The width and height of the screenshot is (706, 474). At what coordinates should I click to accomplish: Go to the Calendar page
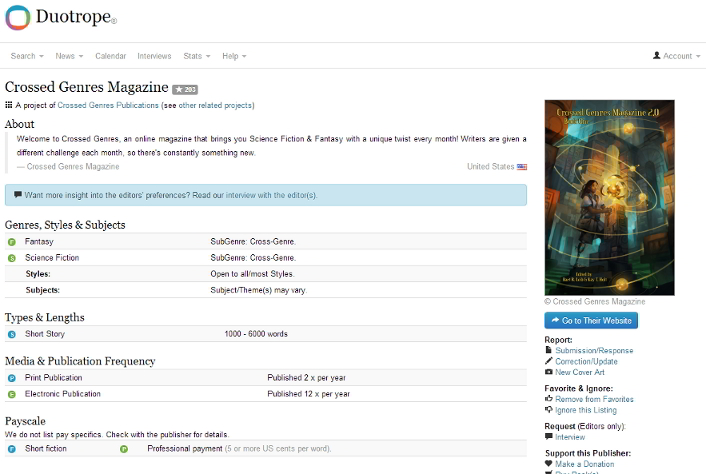click(x=110, y=56)
